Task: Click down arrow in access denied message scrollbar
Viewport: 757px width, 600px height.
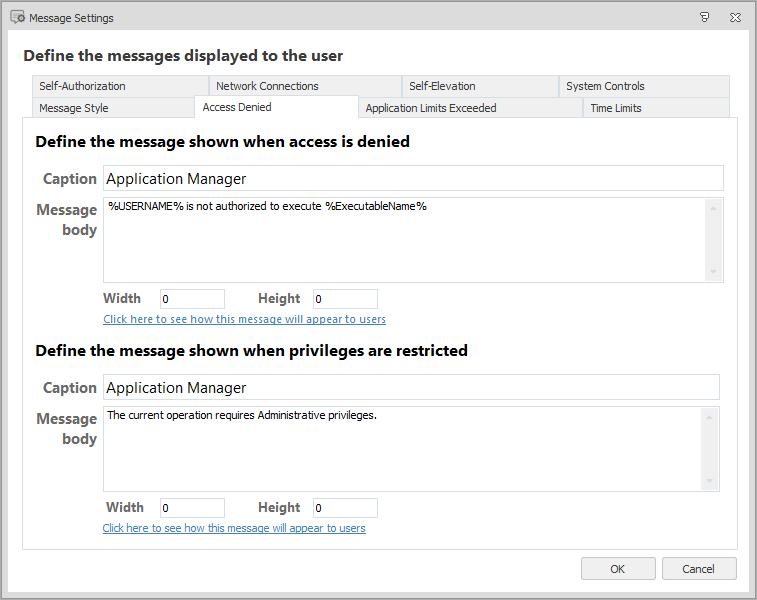Action: click(x=714, y=272)
